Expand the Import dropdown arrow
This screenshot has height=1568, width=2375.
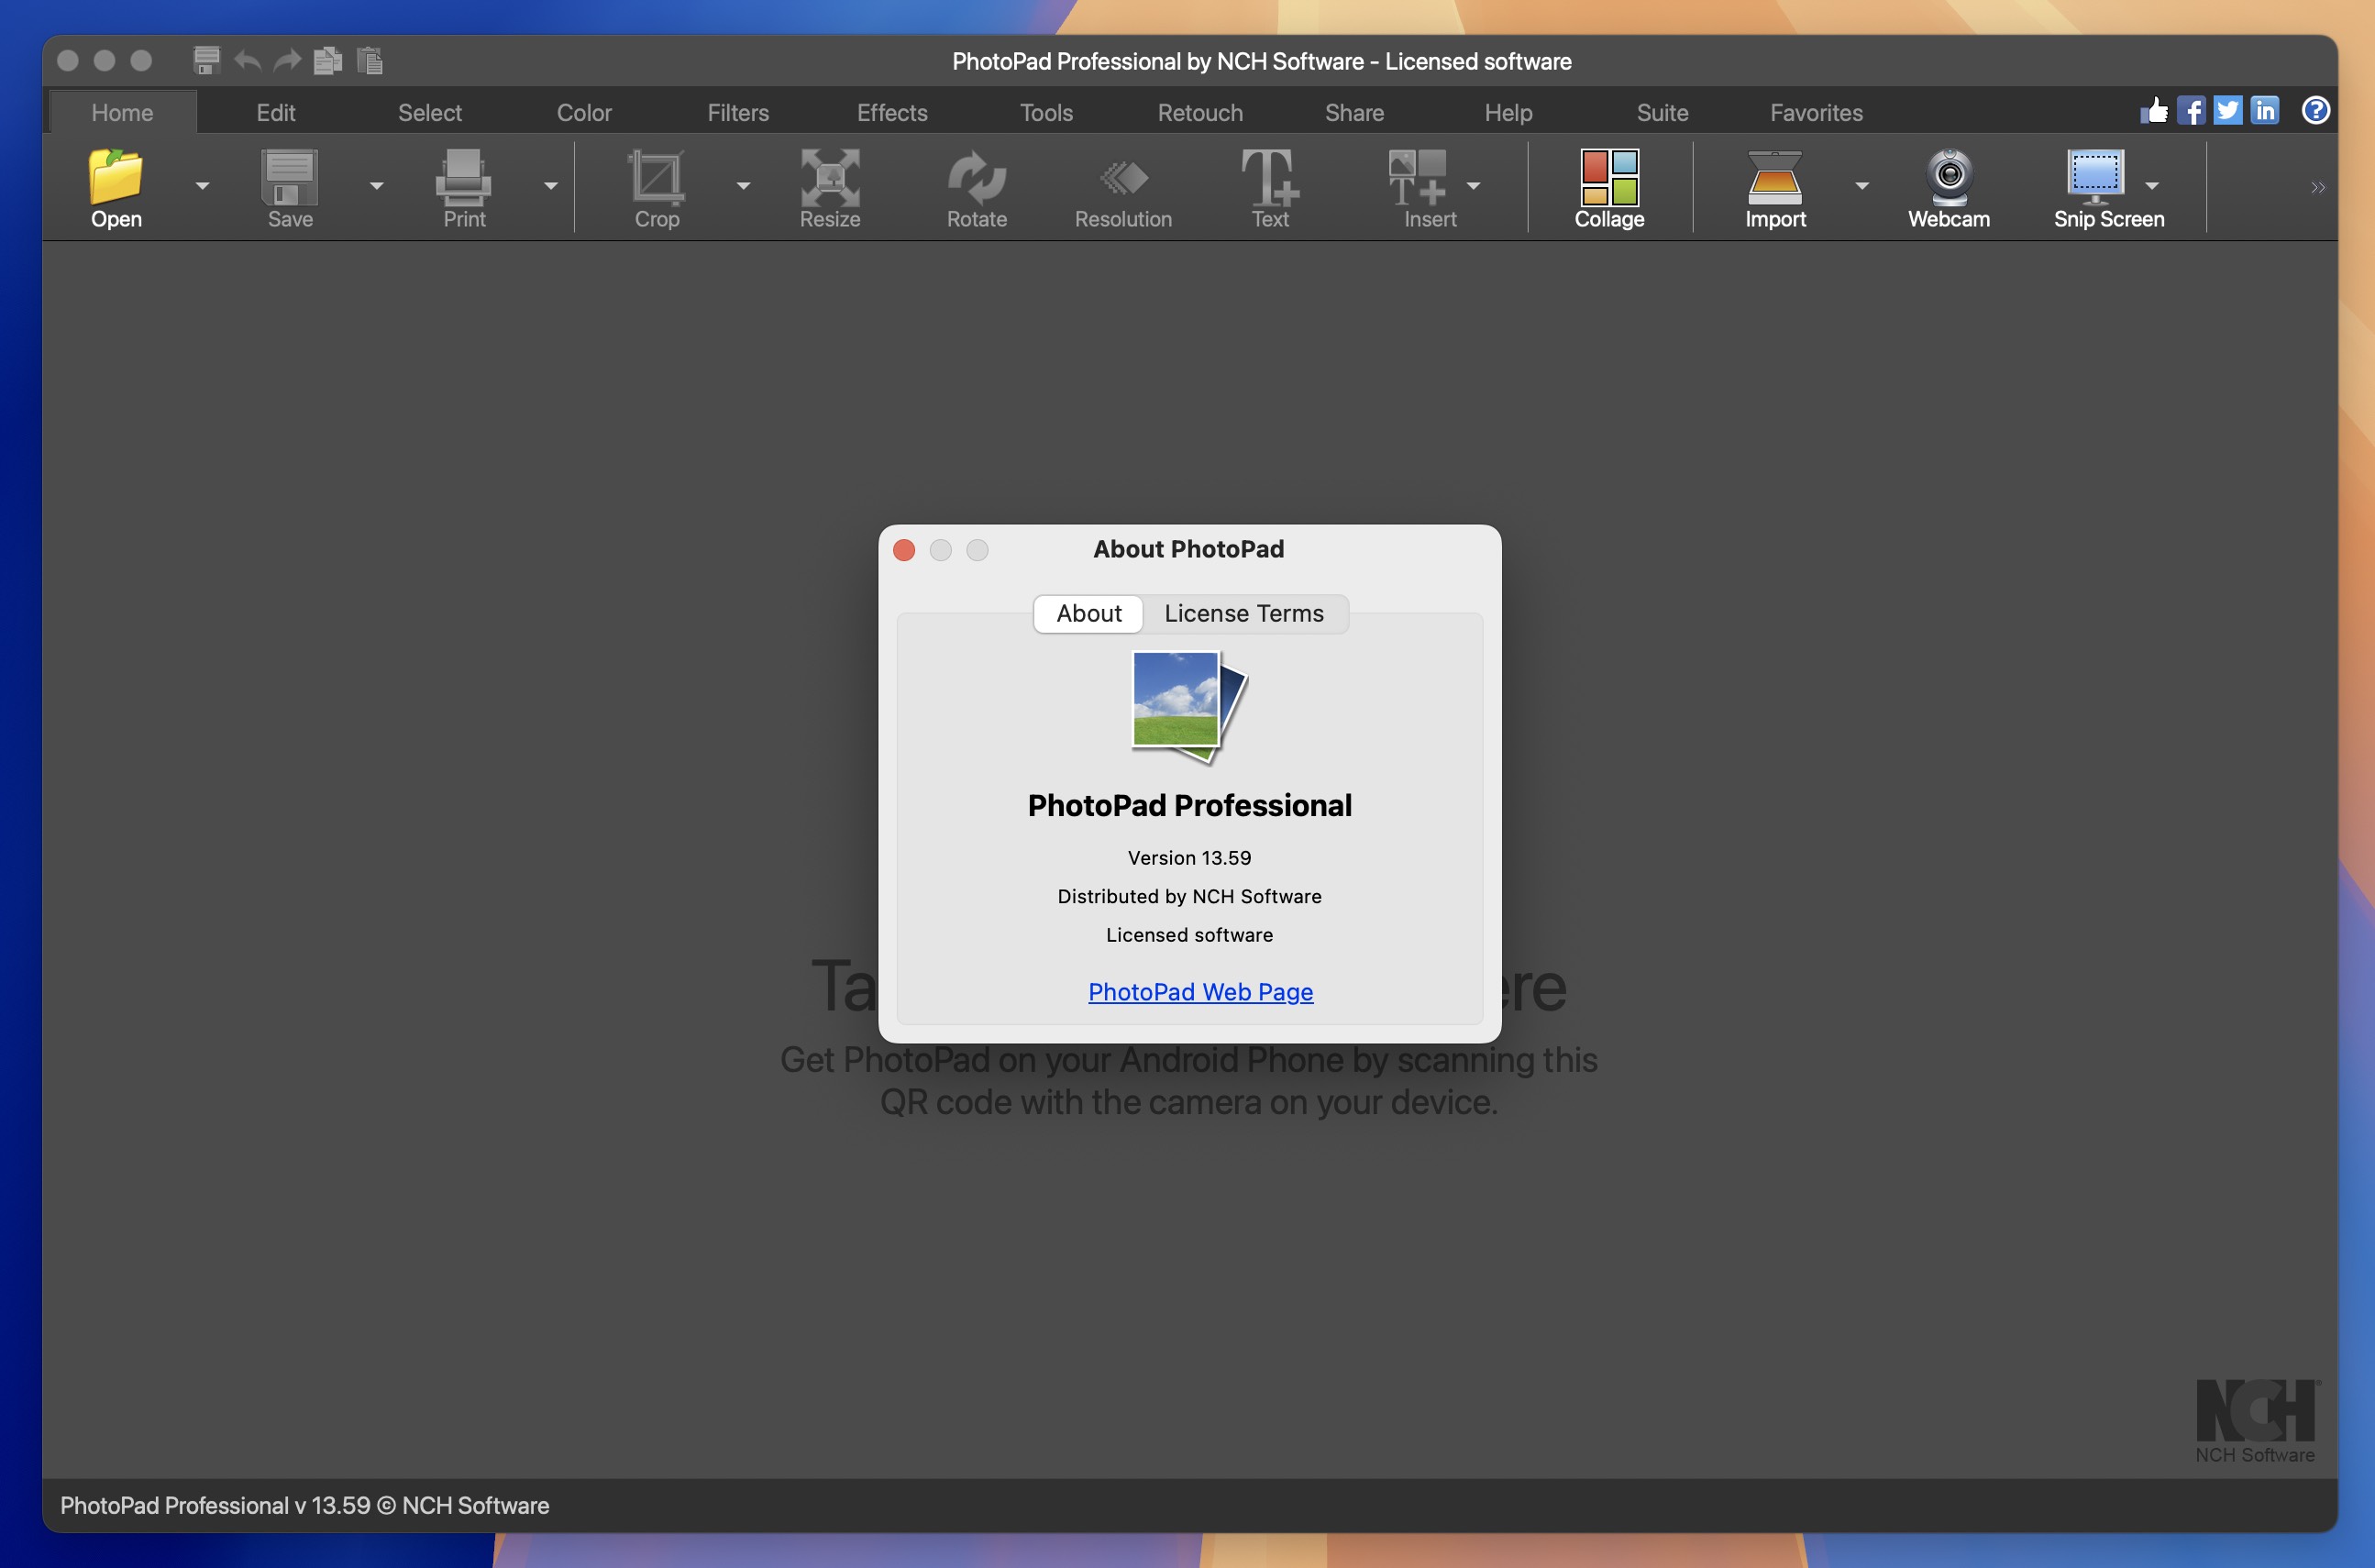1861,186
